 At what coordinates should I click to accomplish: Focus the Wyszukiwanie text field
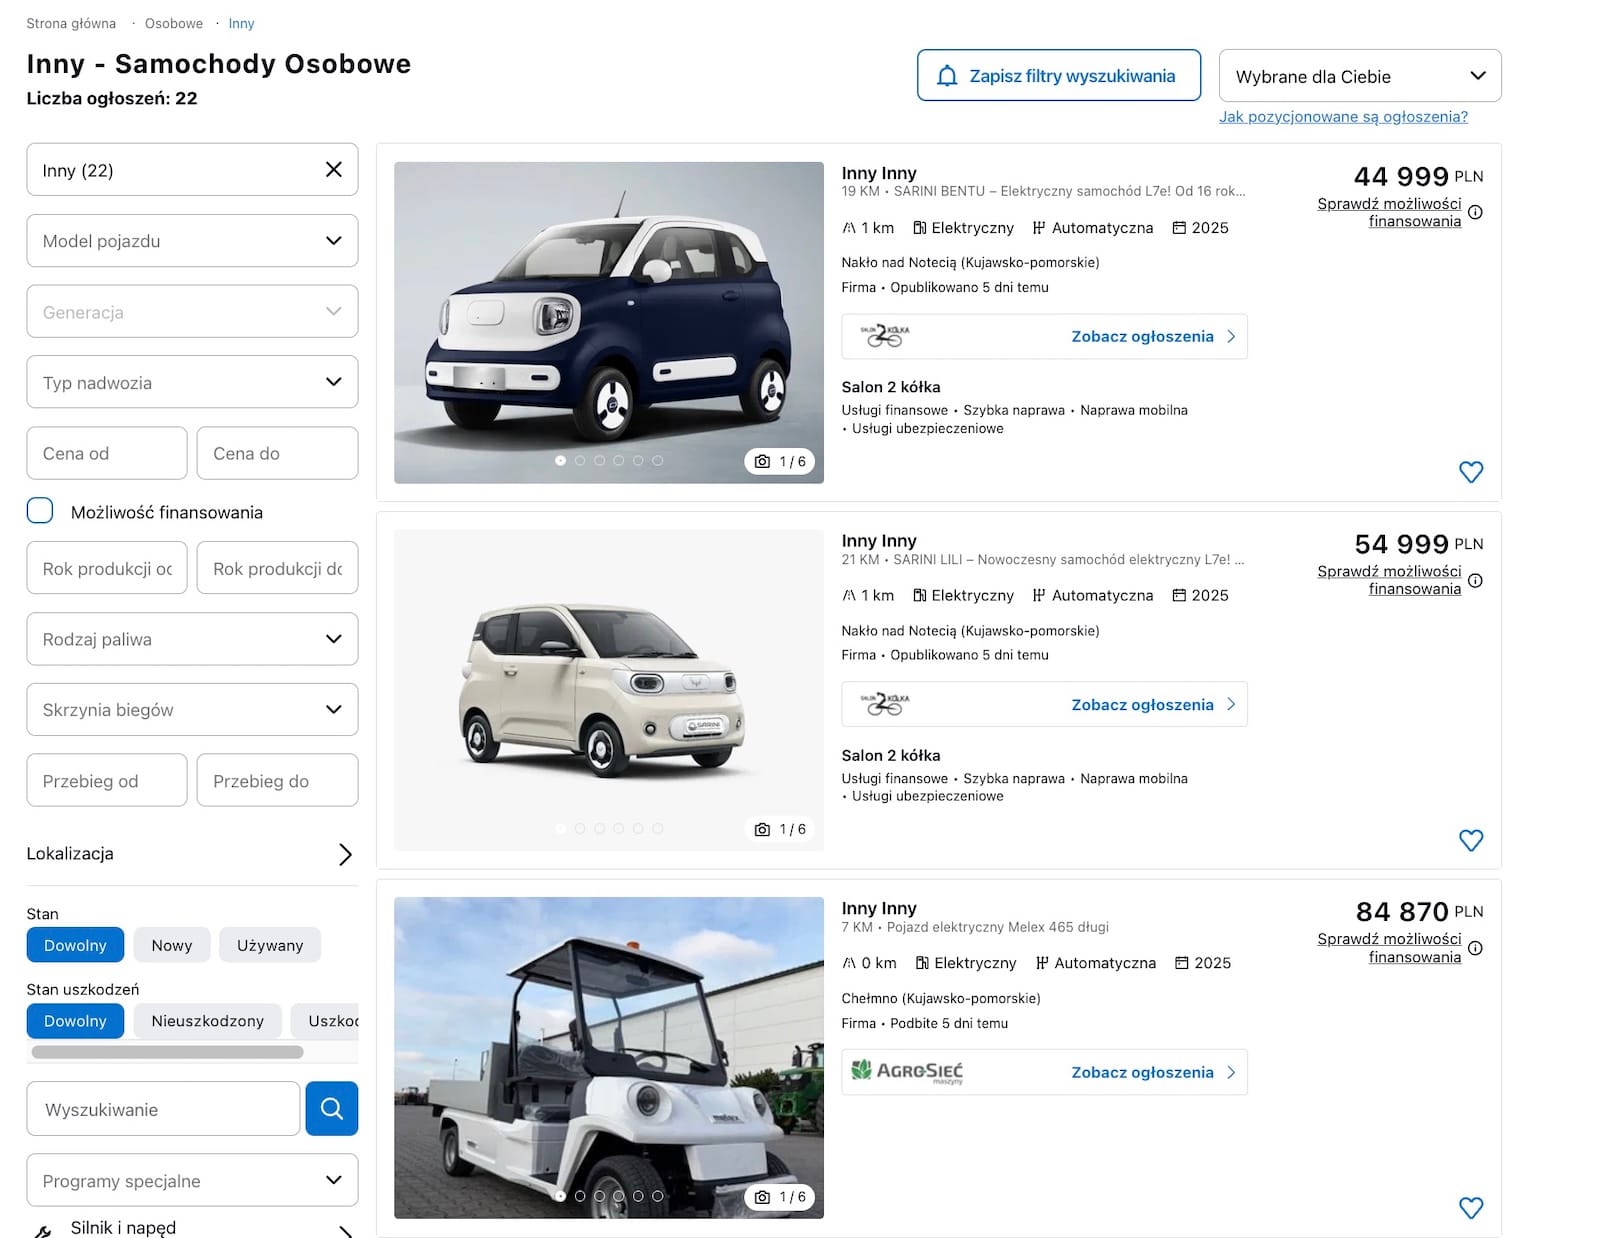tap(163, 1108)
